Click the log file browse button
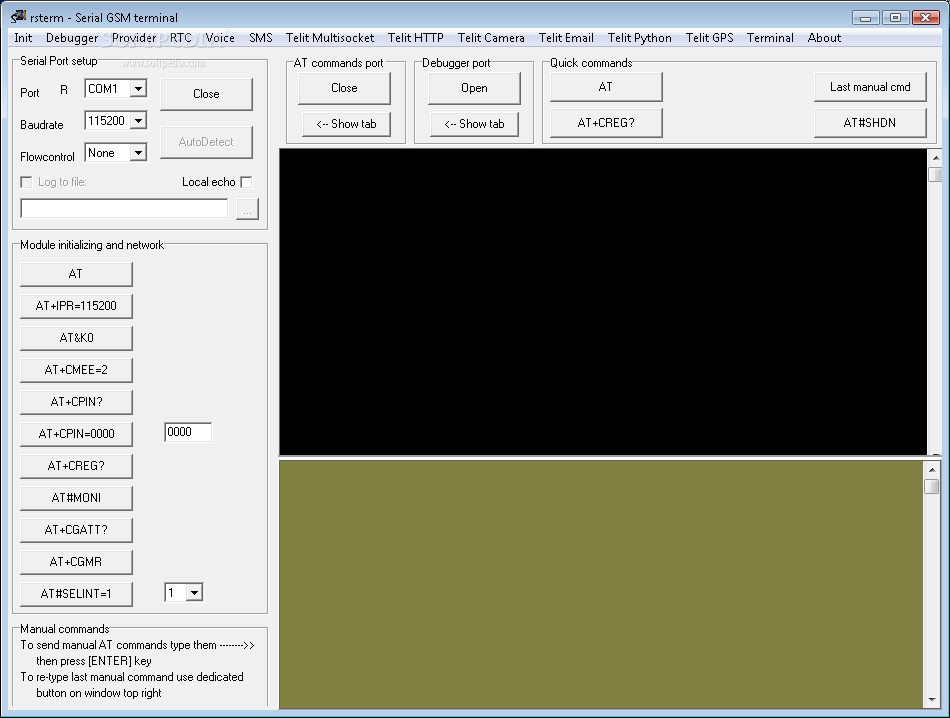Viewport: 950px width, 718px height. pyautogui.click(x=247, y=209)
